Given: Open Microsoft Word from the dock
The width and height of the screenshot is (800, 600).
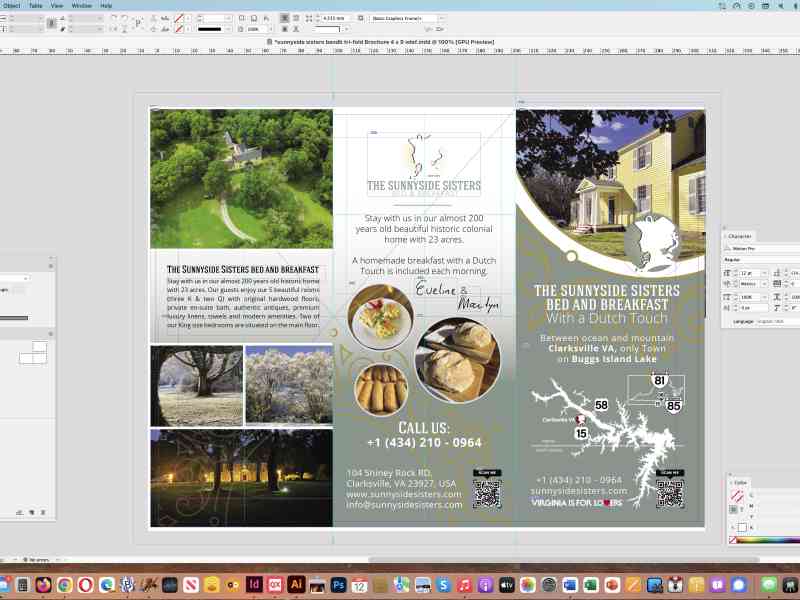Looking at the screenshot, I should click(x=570, y=584).
